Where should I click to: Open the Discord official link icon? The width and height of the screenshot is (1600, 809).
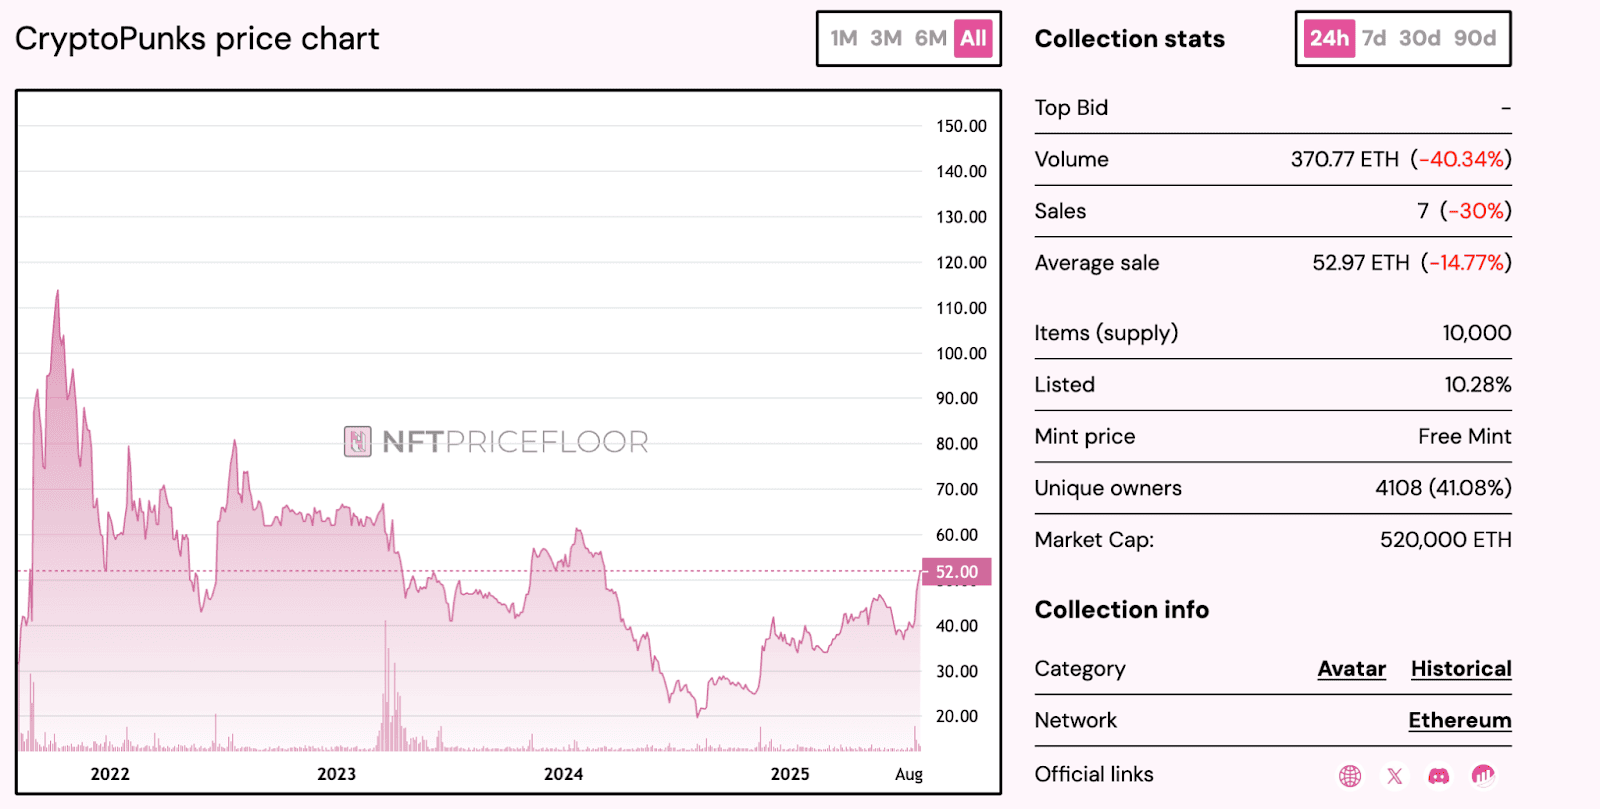1439,775
